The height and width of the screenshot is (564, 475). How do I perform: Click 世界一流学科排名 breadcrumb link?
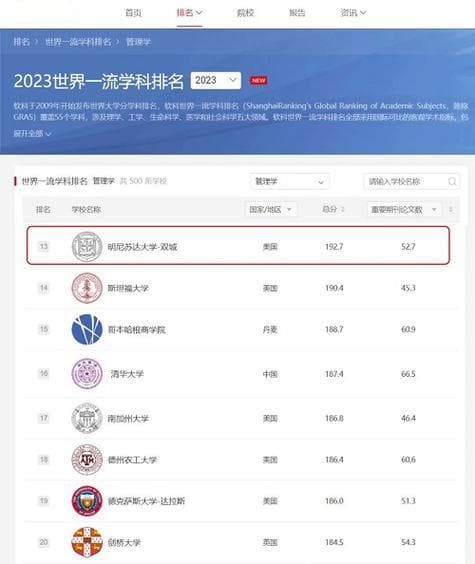coord(78,42)
